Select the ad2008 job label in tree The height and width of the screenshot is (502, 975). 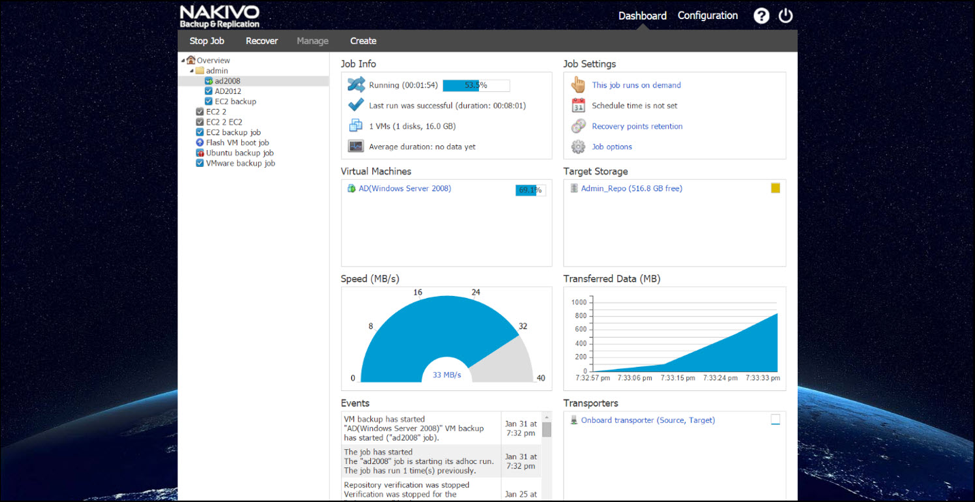pos(228,81)
